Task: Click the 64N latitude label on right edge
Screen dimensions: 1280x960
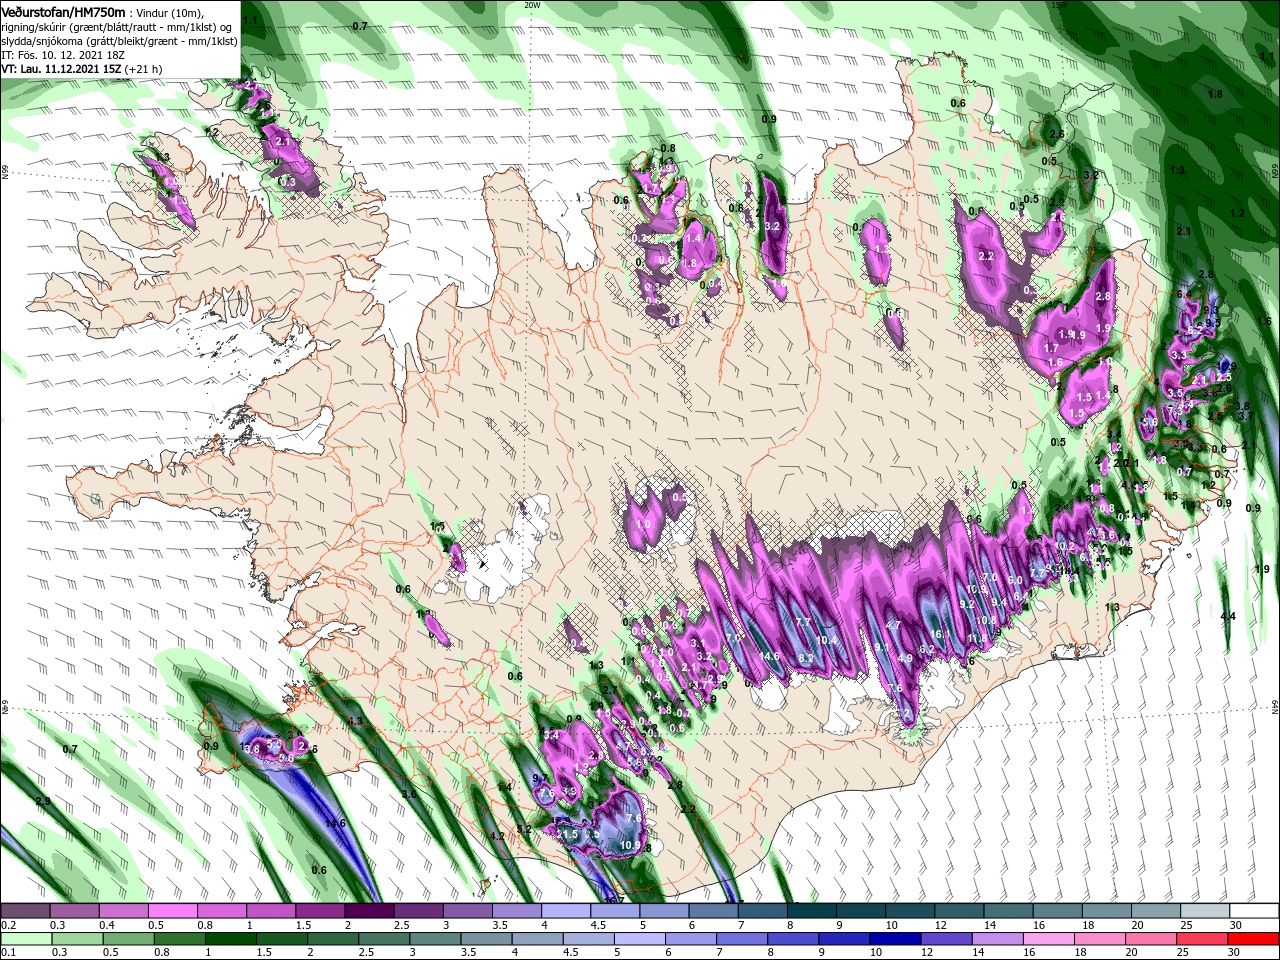Action: coord(1275,706)
